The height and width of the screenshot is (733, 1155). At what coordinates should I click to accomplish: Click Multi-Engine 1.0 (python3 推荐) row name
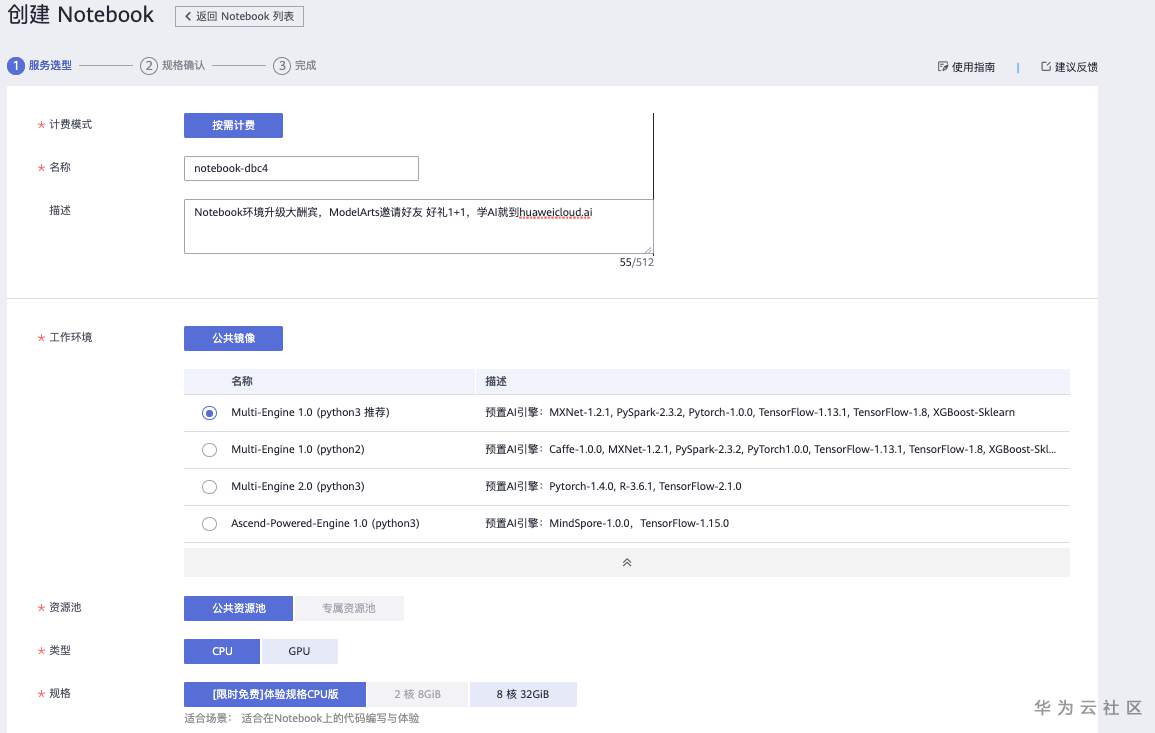click(x=310, y=413)
